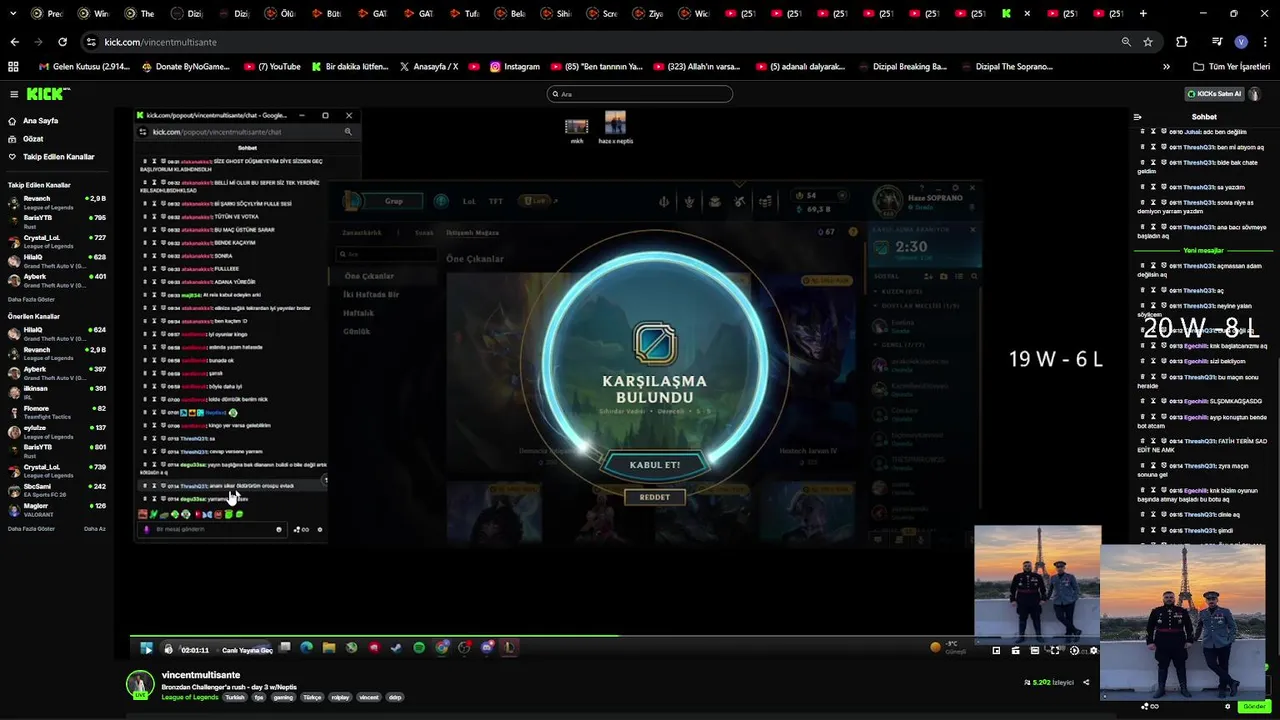Screen dimensions: 1280x720
Task: Open İki Haftada Bir store section
Action: point(371,294)
